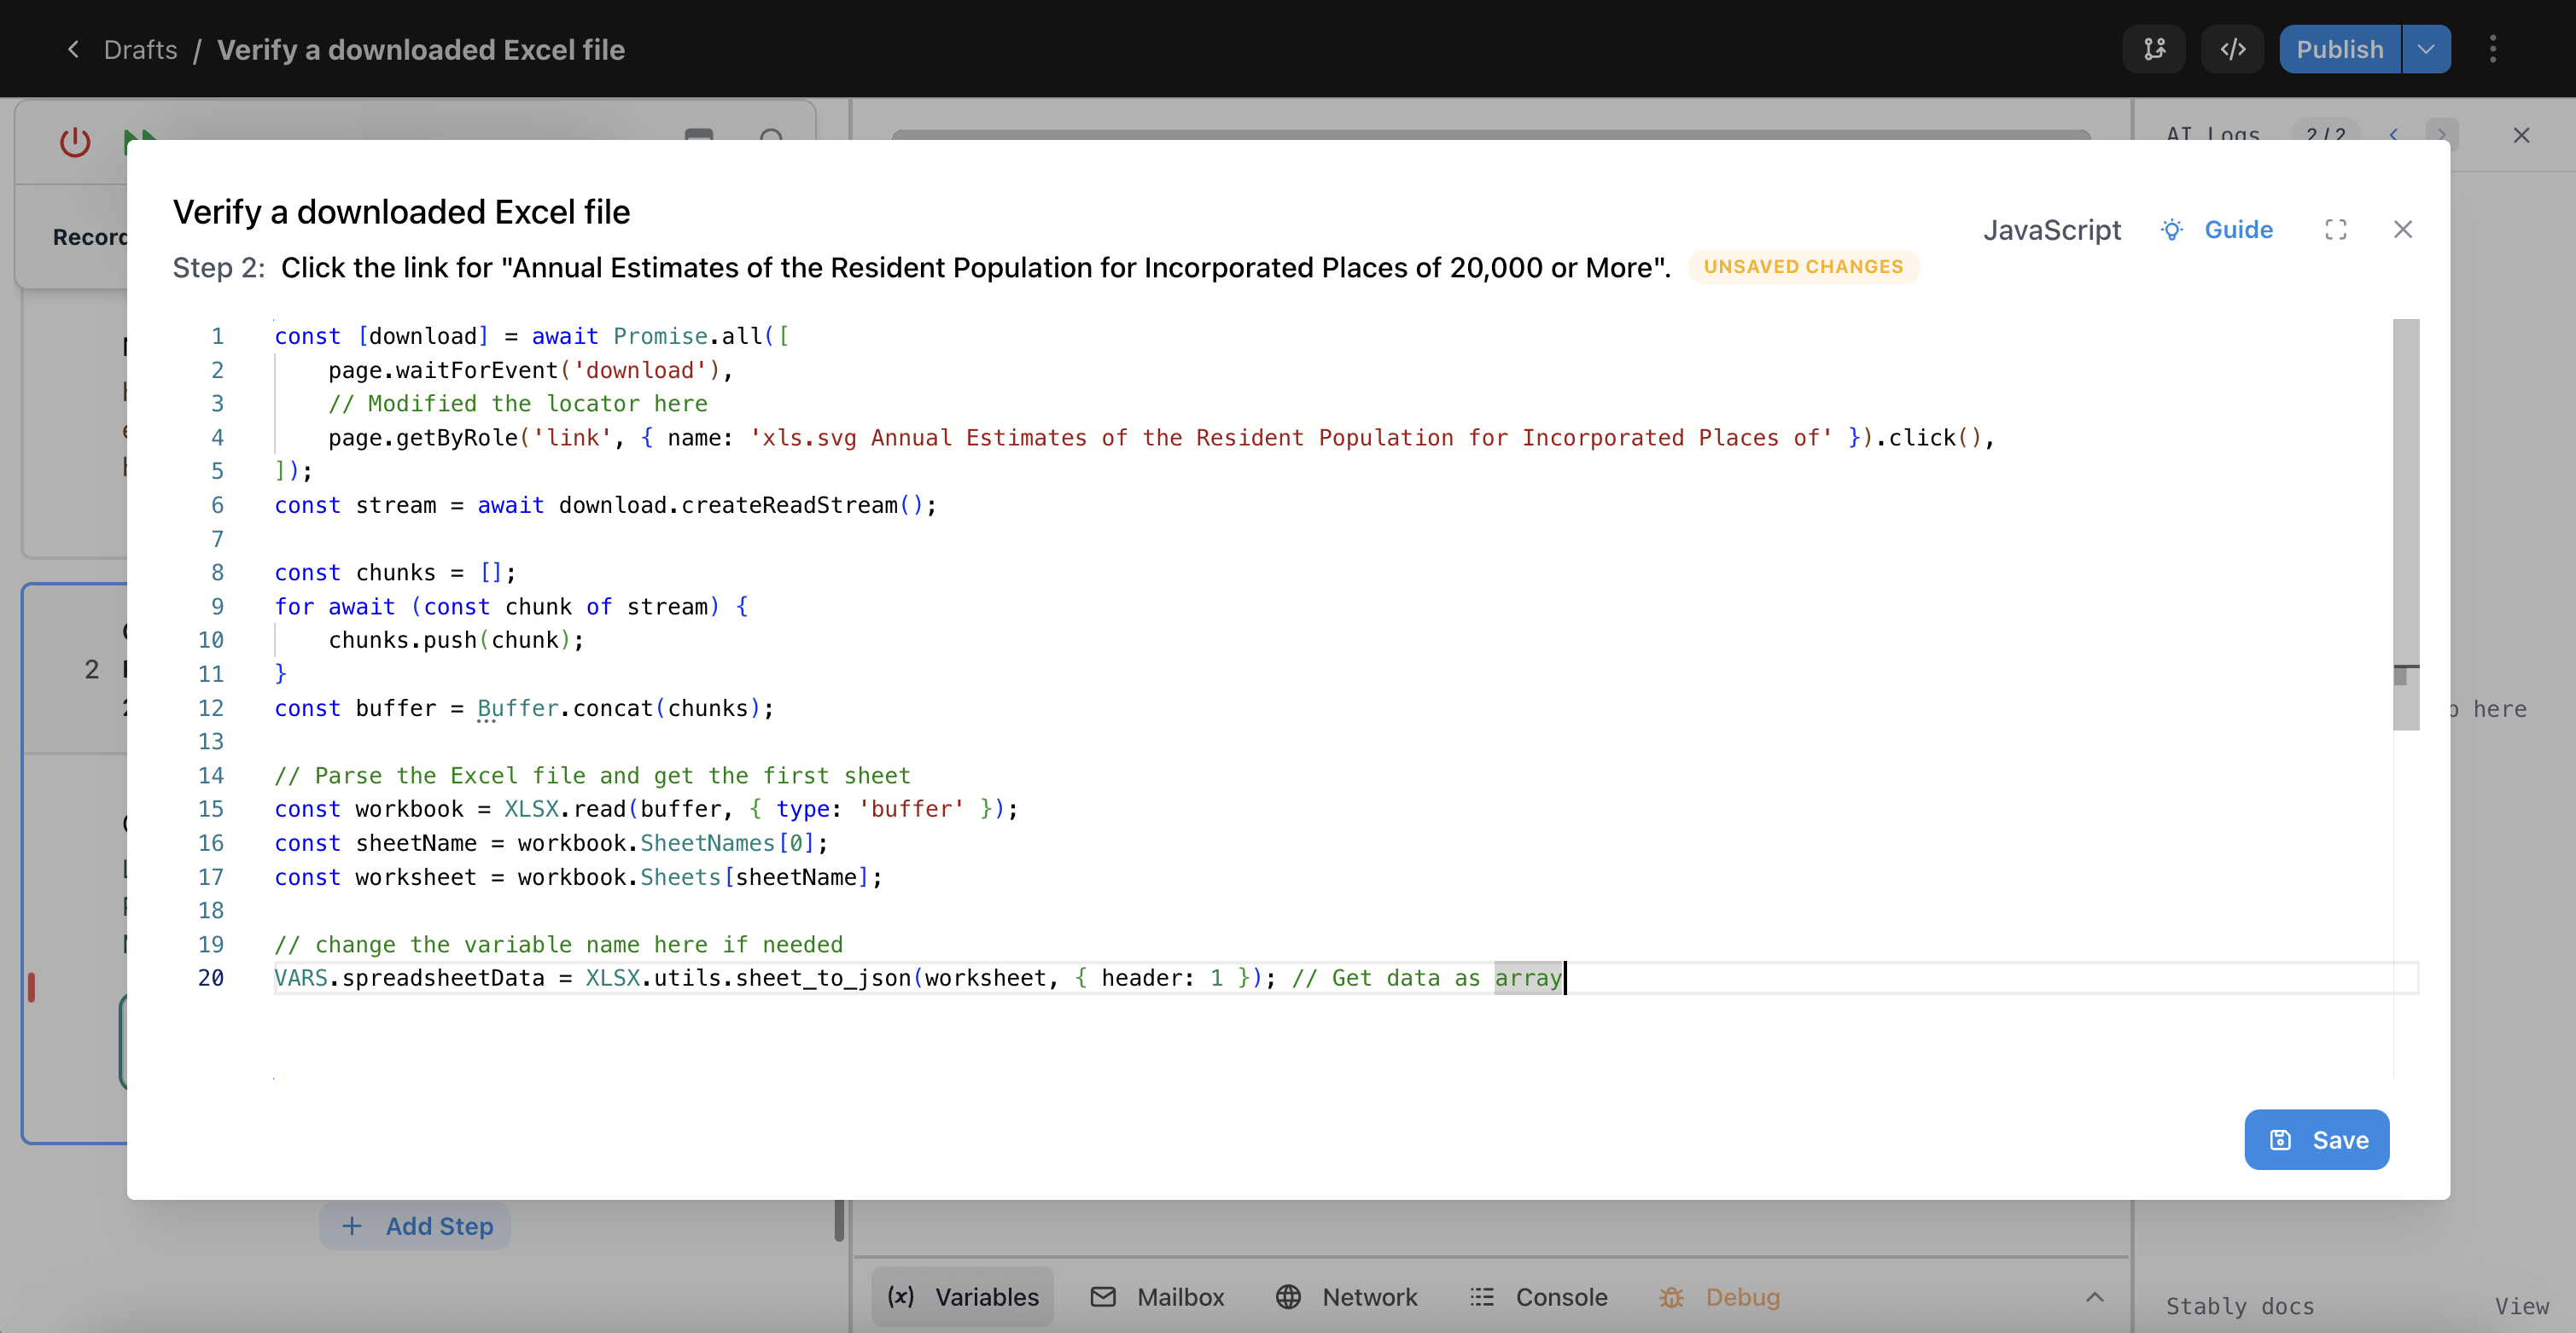The width and height of the screenshot is (2576, 1333).
Task: Close the code editor dialog
Action: [2403, 230]
